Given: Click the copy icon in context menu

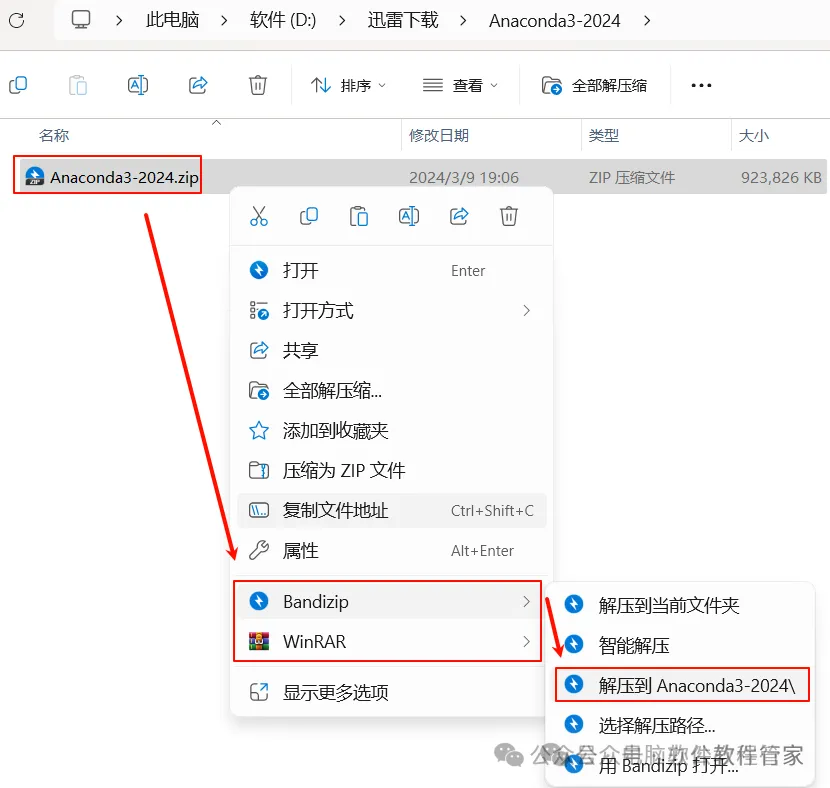Looking at the screenshot, I should click(x=309, y=216).
